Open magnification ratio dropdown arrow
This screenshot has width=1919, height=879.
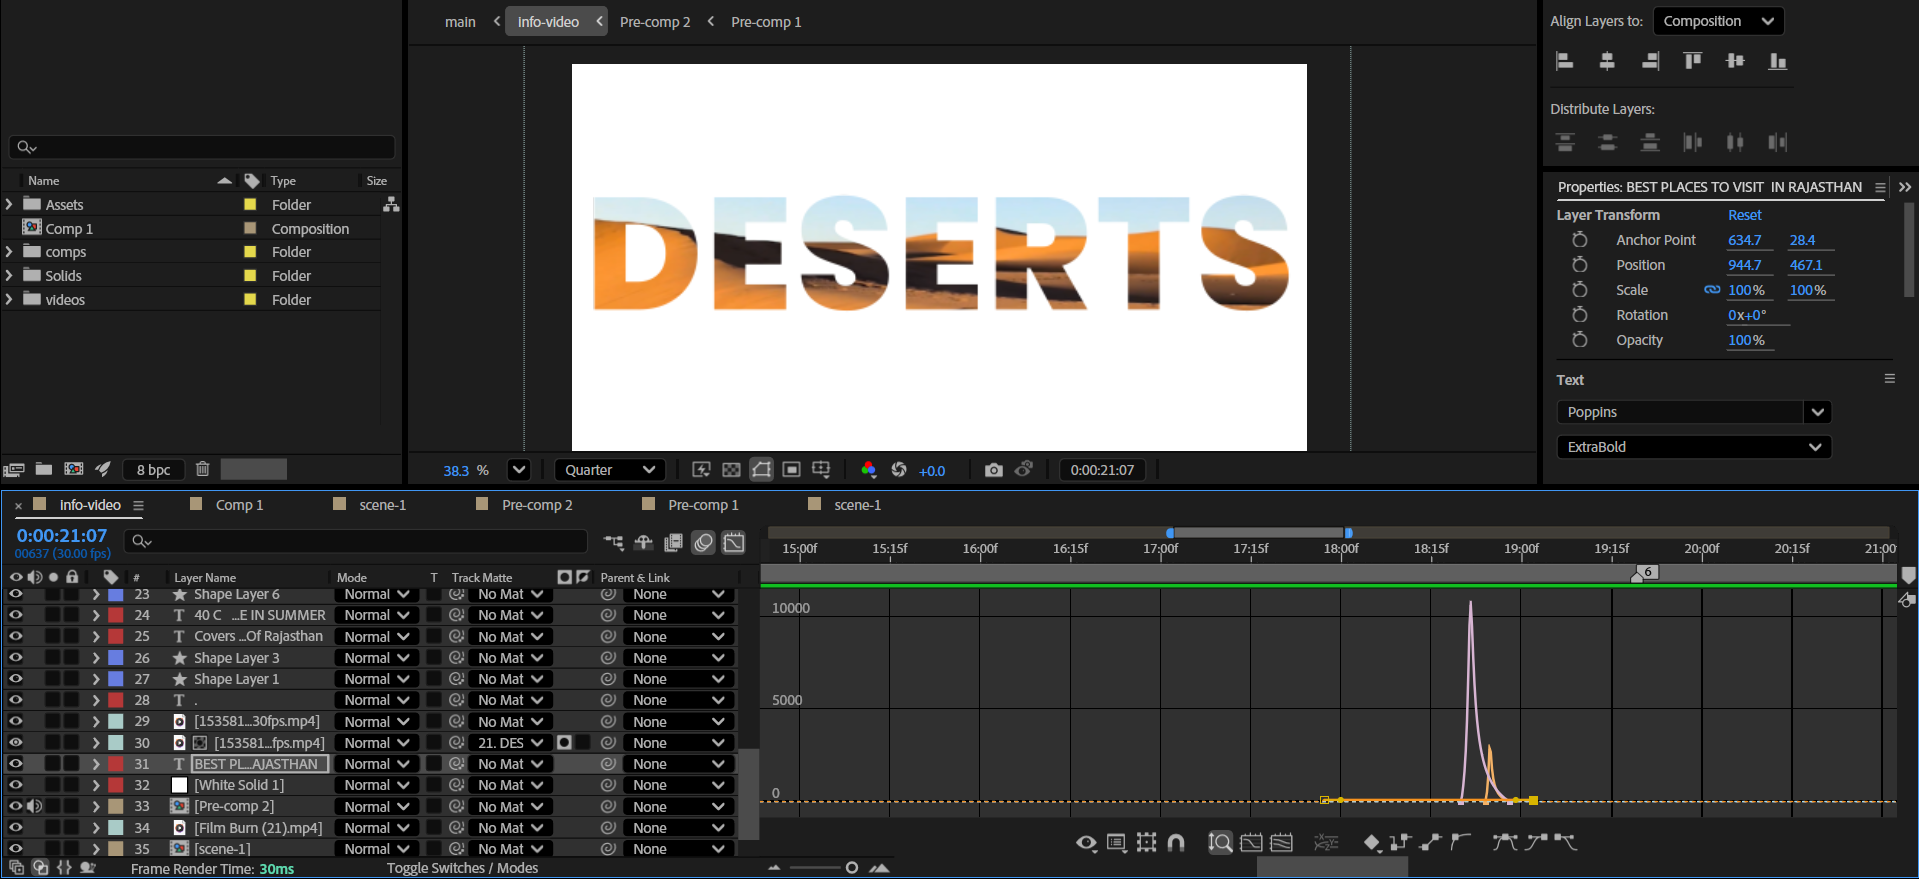[518, 470]
